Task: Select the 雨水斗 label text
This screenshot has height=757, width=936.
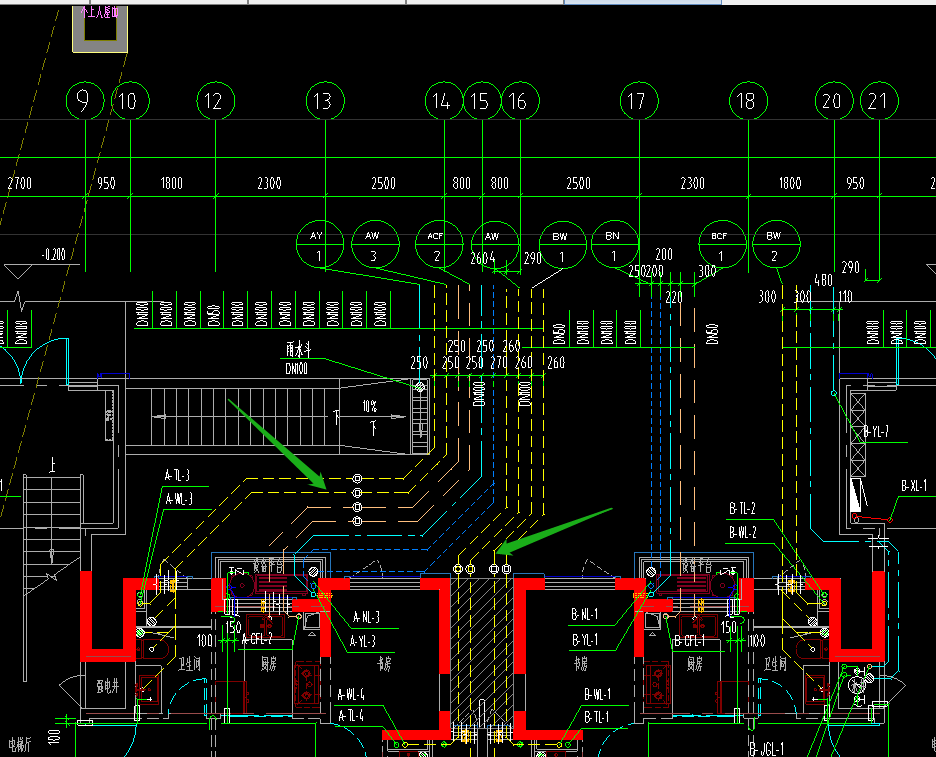Action: pos(298,349)
